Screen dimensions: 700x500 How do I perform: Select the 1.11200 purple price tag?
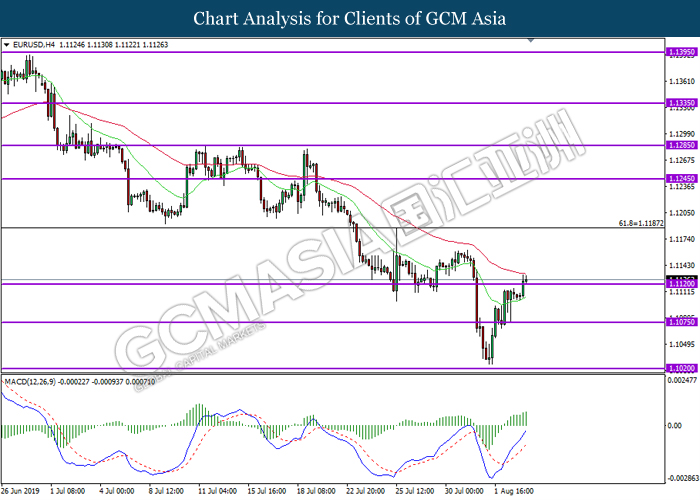click(680, 284)
